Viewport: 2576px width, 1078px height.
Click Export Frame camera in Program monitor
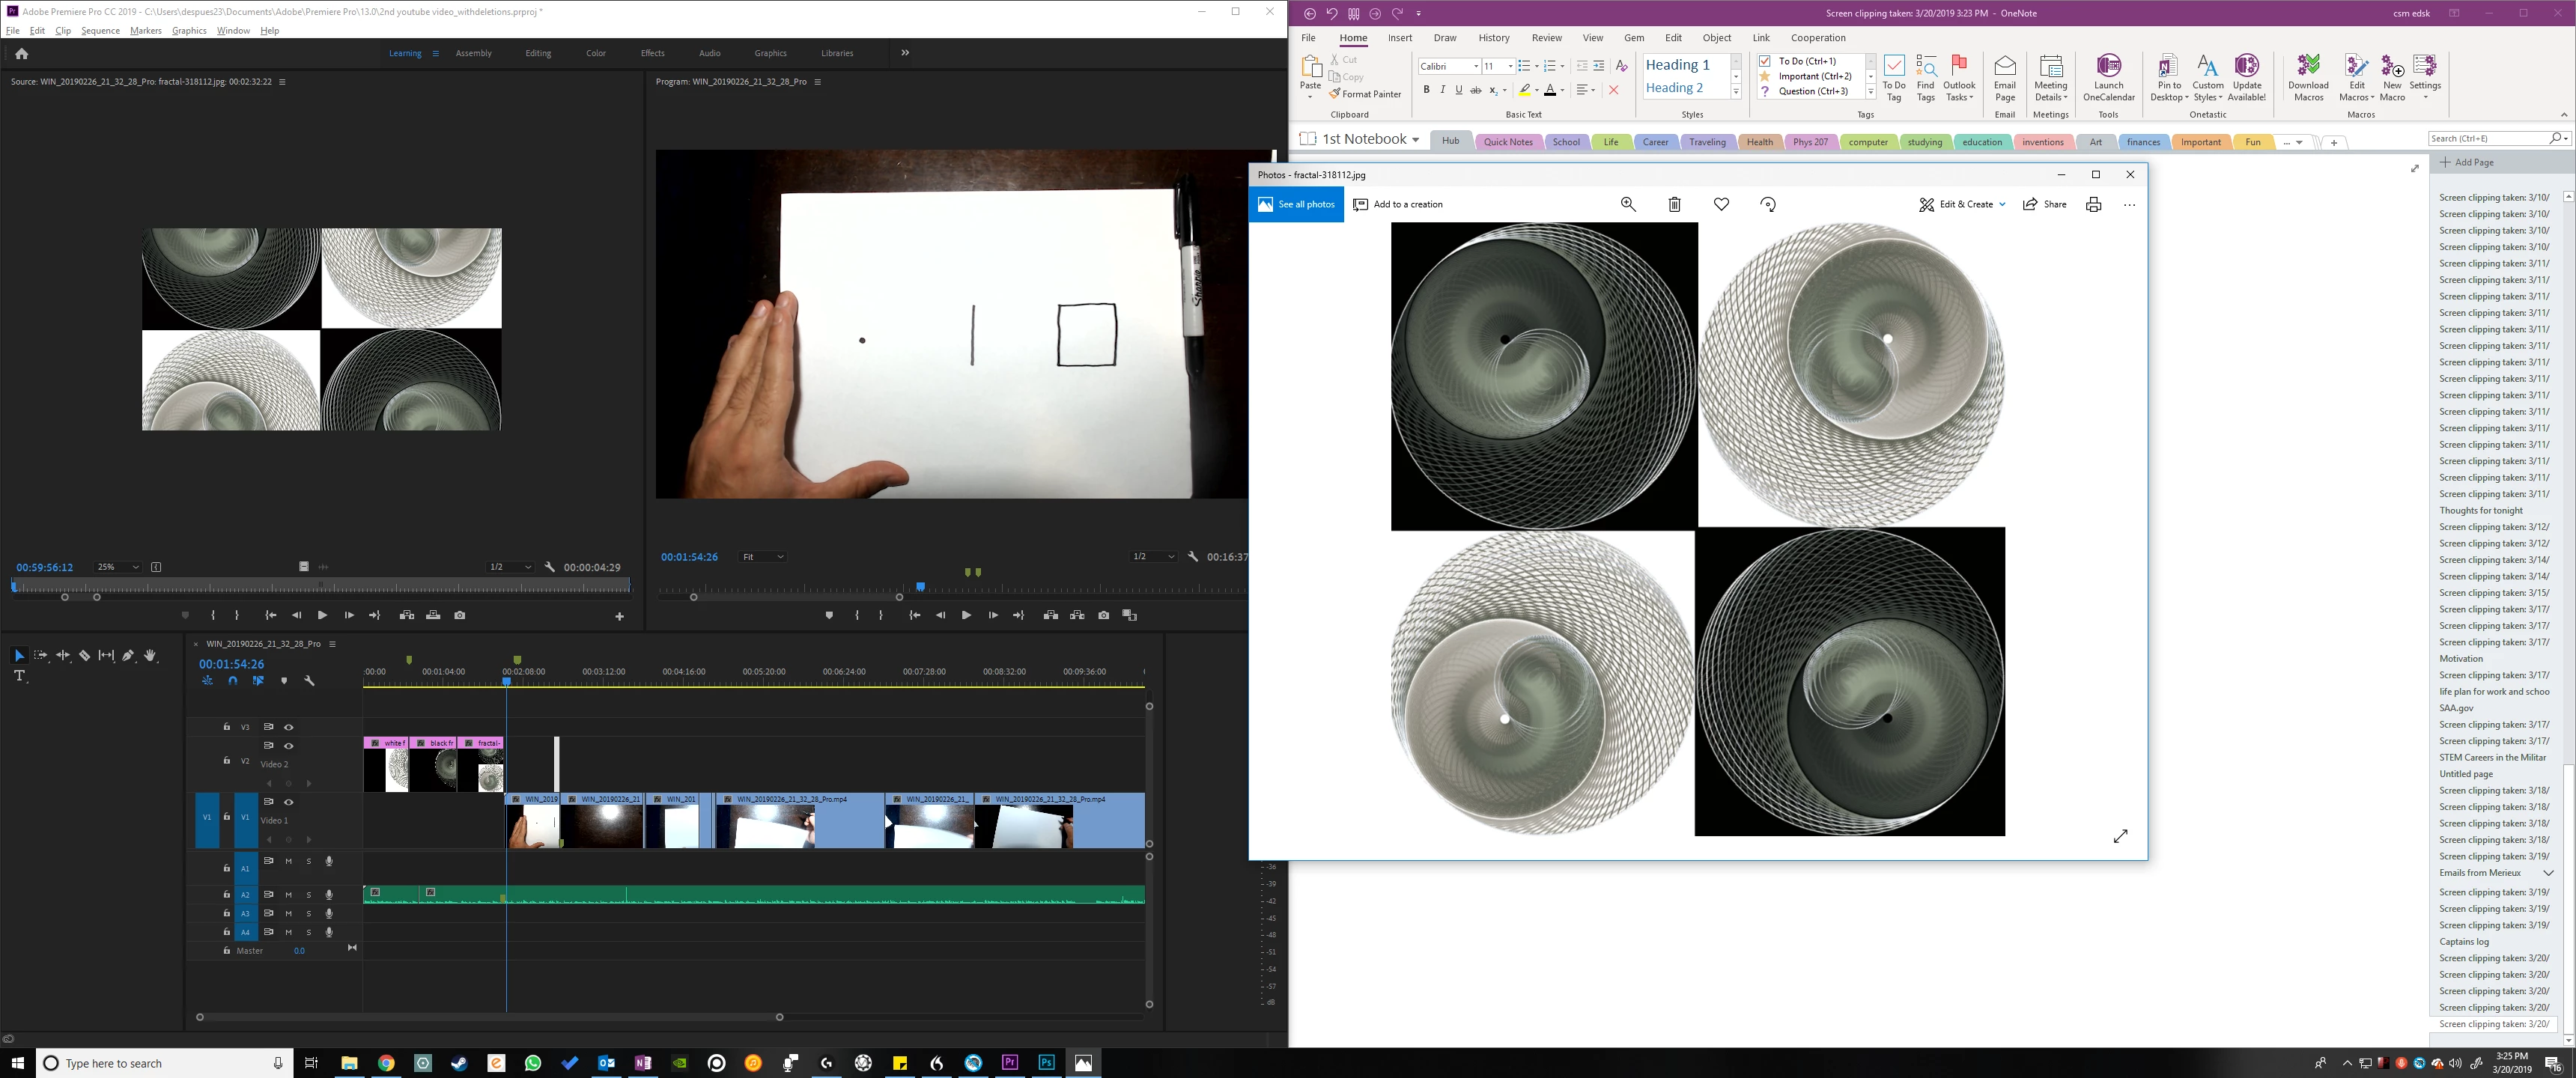click(1103, 615)
